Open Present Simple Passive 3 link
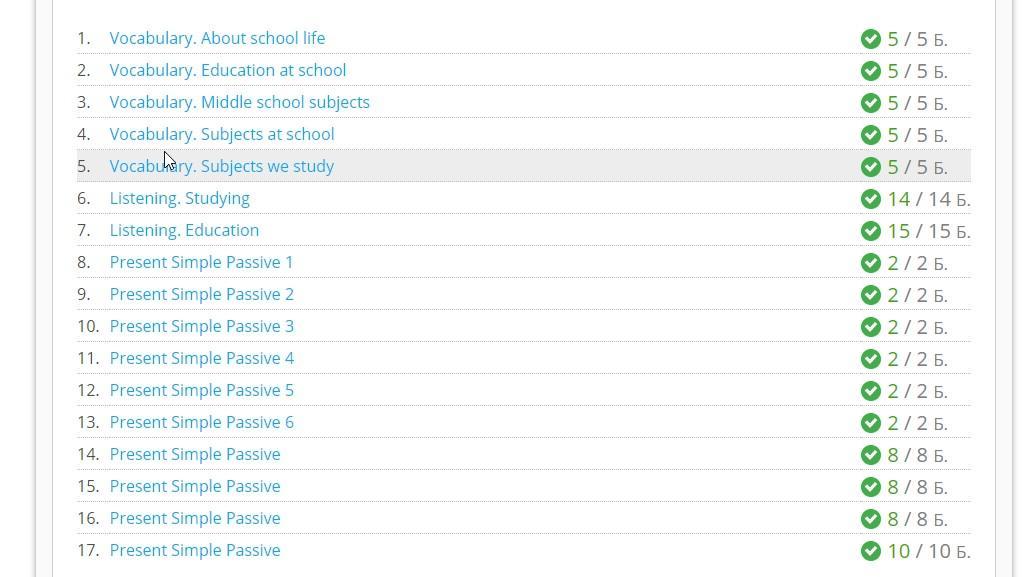 click(x=201, y=326)
